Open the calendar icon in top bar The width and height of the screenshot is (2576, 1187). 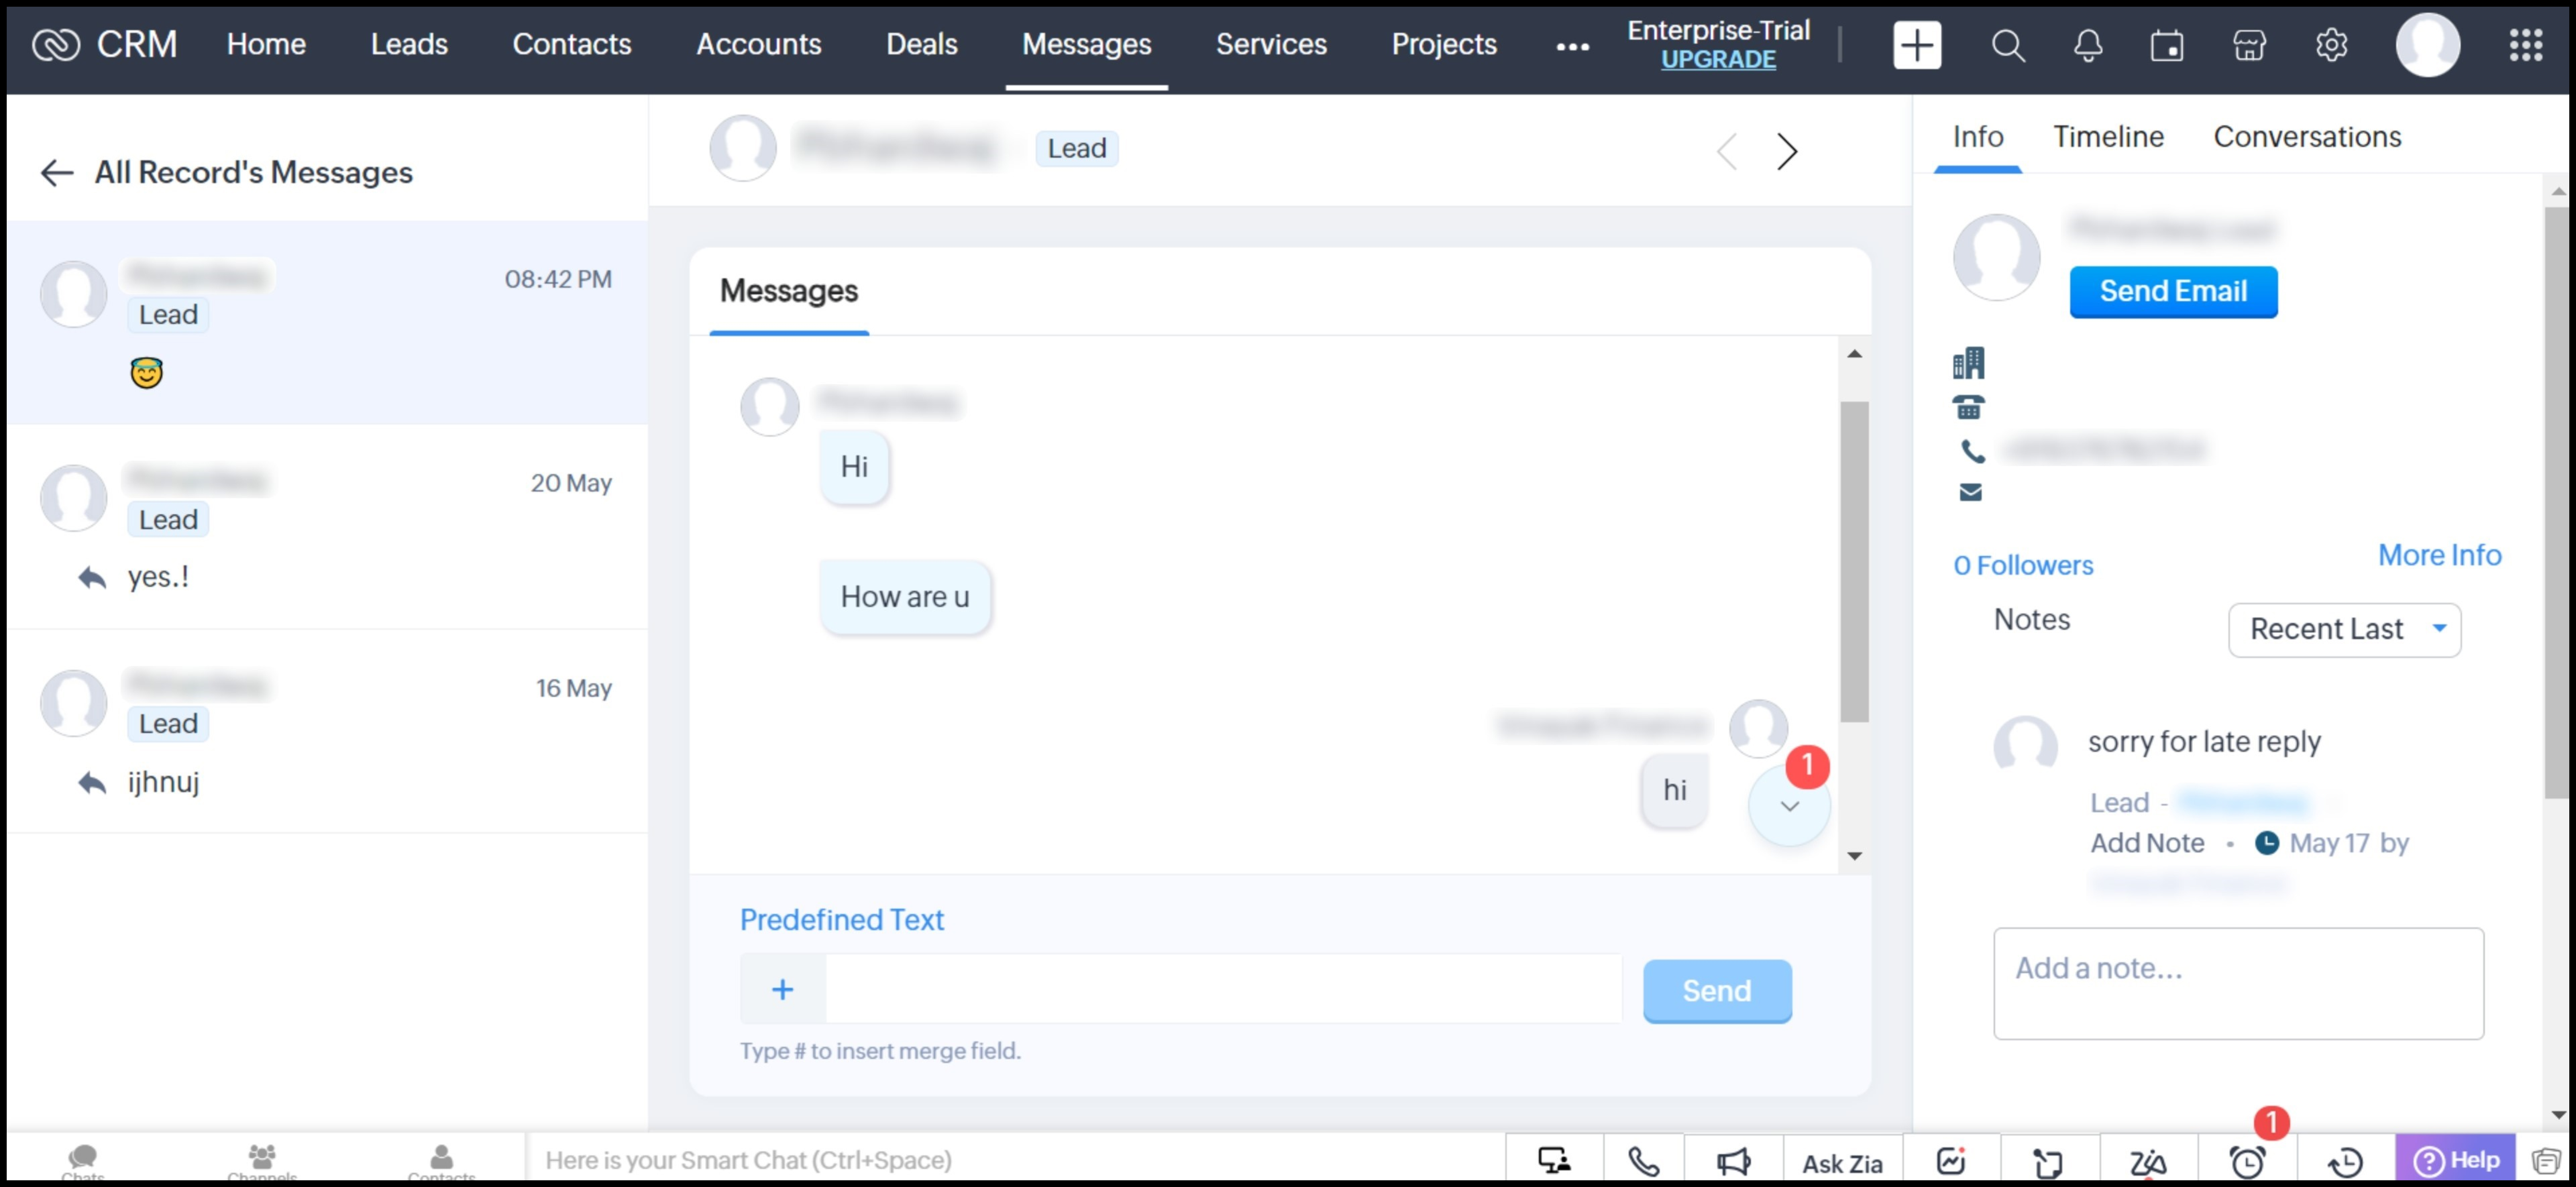(x=2167, y=45)
